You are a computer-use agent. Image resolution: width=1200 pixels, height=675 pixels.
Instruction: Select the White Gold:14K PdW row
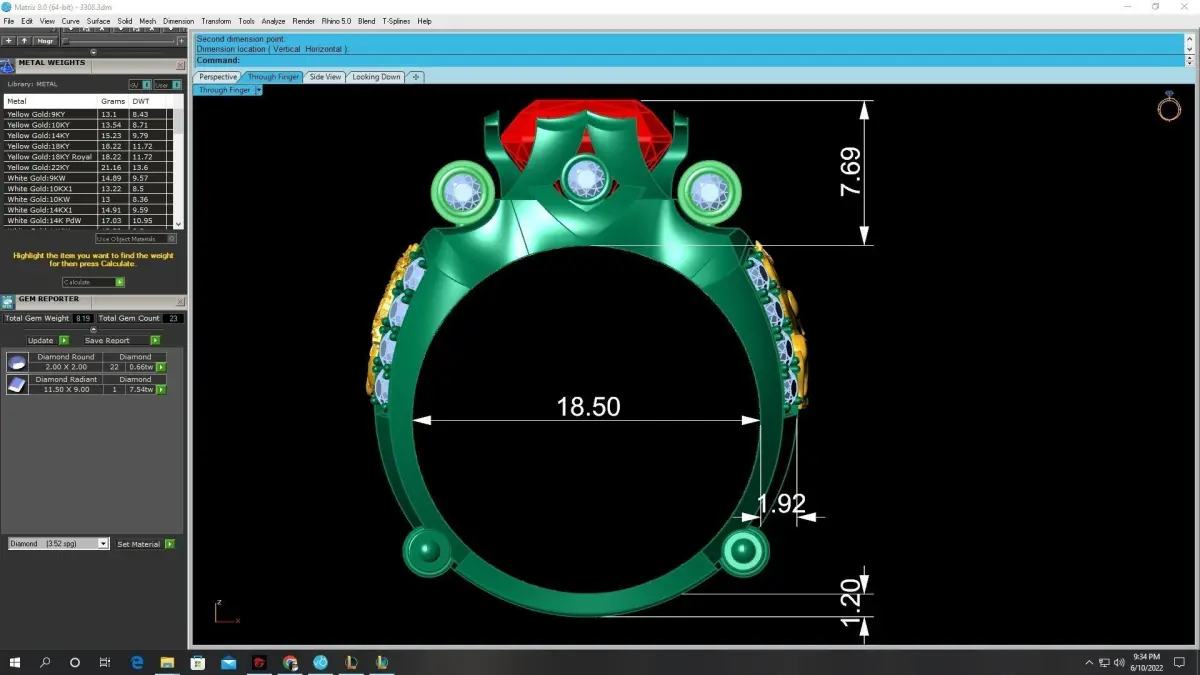click(x=88, y=220)
